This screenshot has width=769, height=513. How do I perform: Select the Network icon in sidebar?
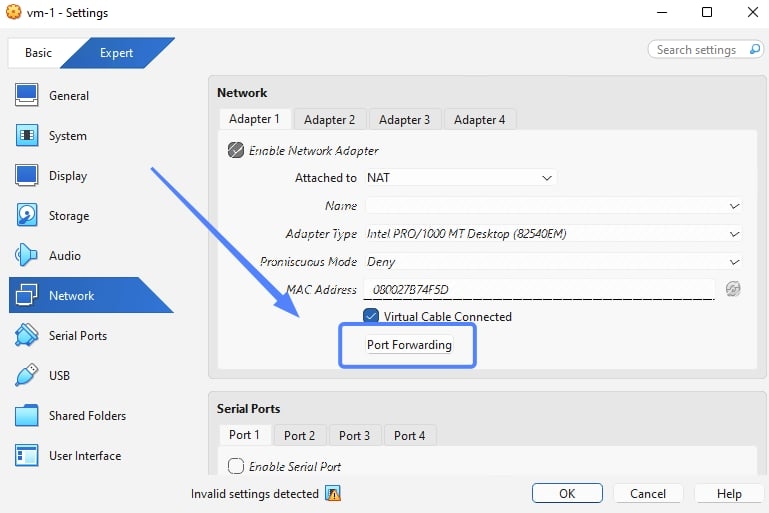pyautogui.click(x=26, y=295)
